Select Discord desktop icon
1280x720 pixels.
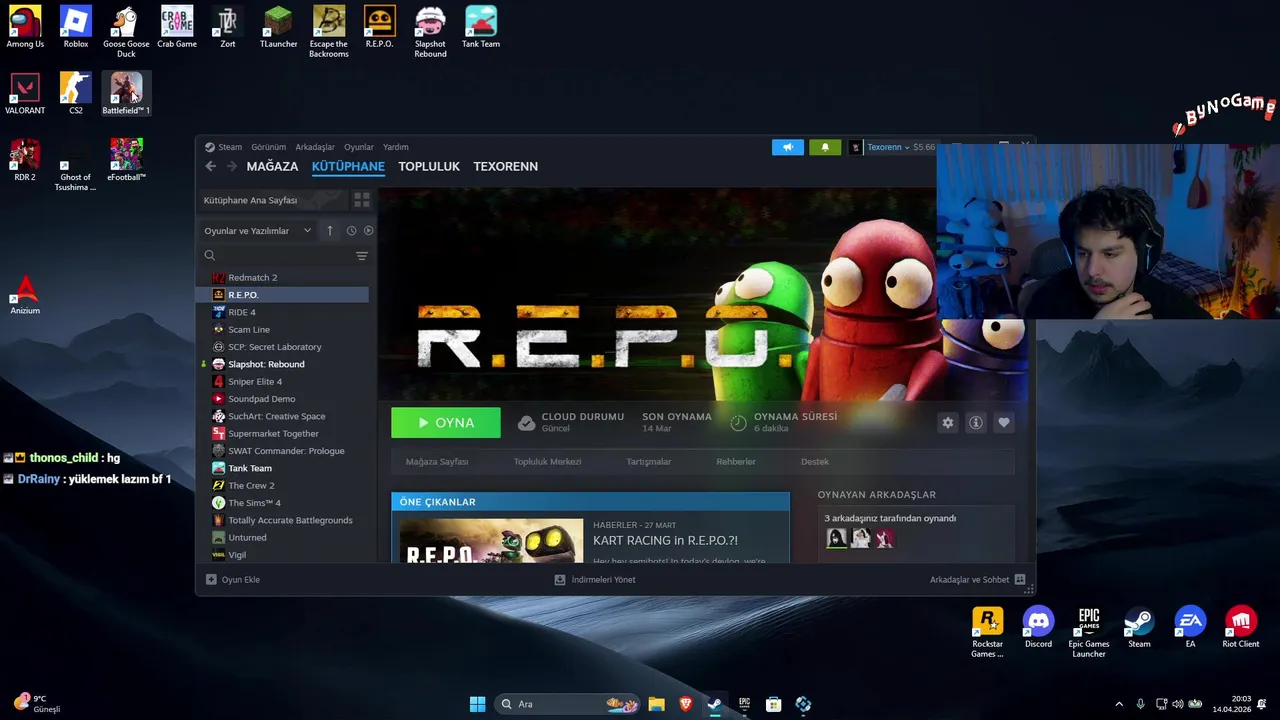click(1038, 627)
